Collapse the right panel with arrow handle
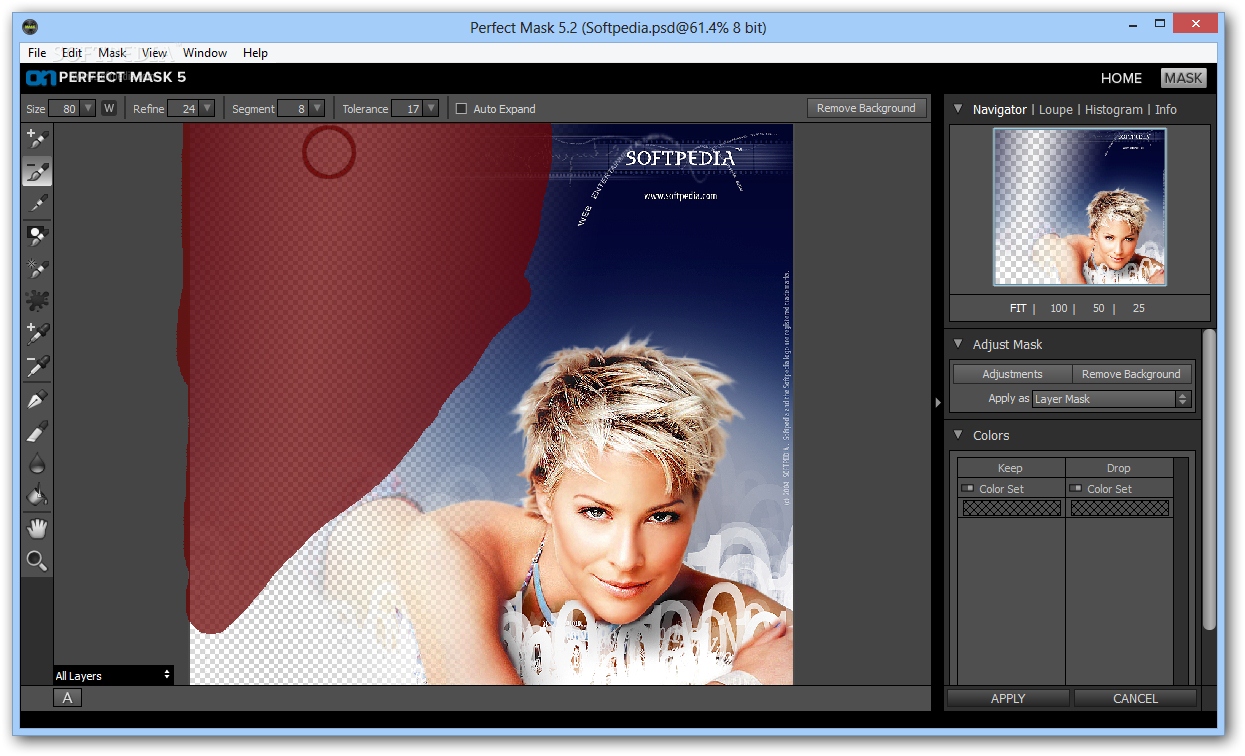Viewport: 1245px width, 756px height. 938,402
